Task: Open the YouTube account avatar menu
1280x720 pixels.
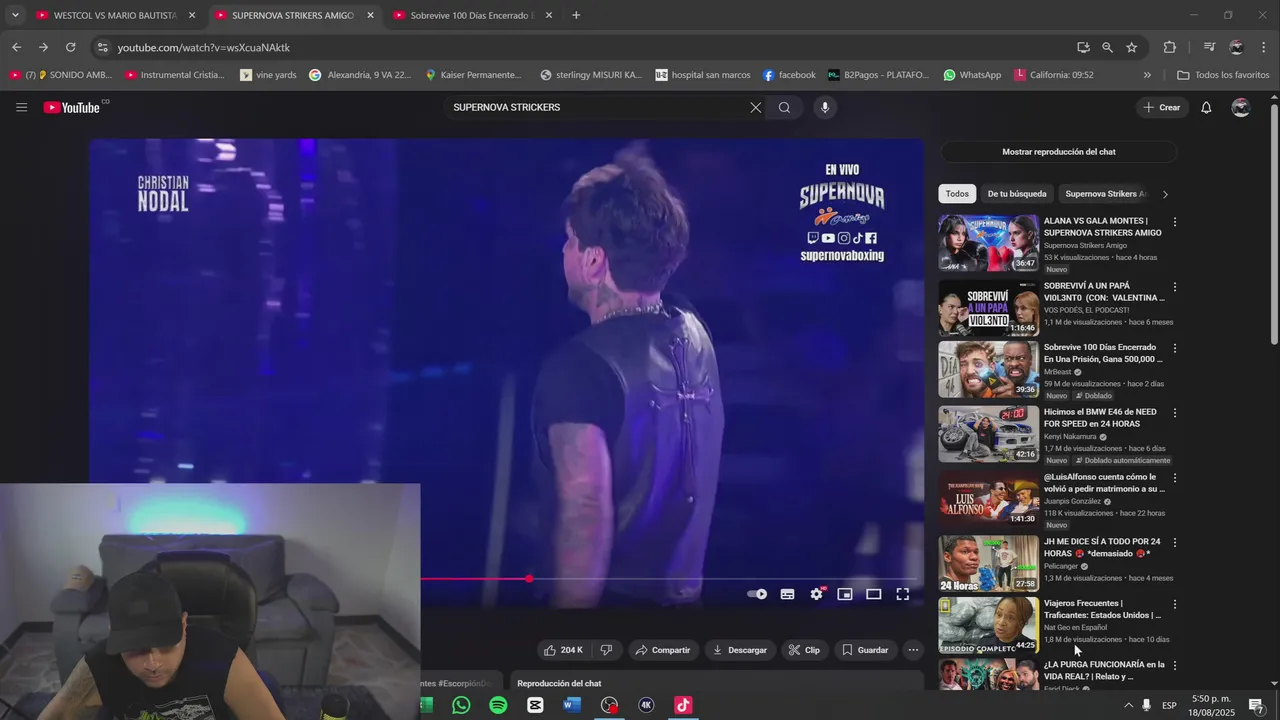Action: click(1241, 107)
